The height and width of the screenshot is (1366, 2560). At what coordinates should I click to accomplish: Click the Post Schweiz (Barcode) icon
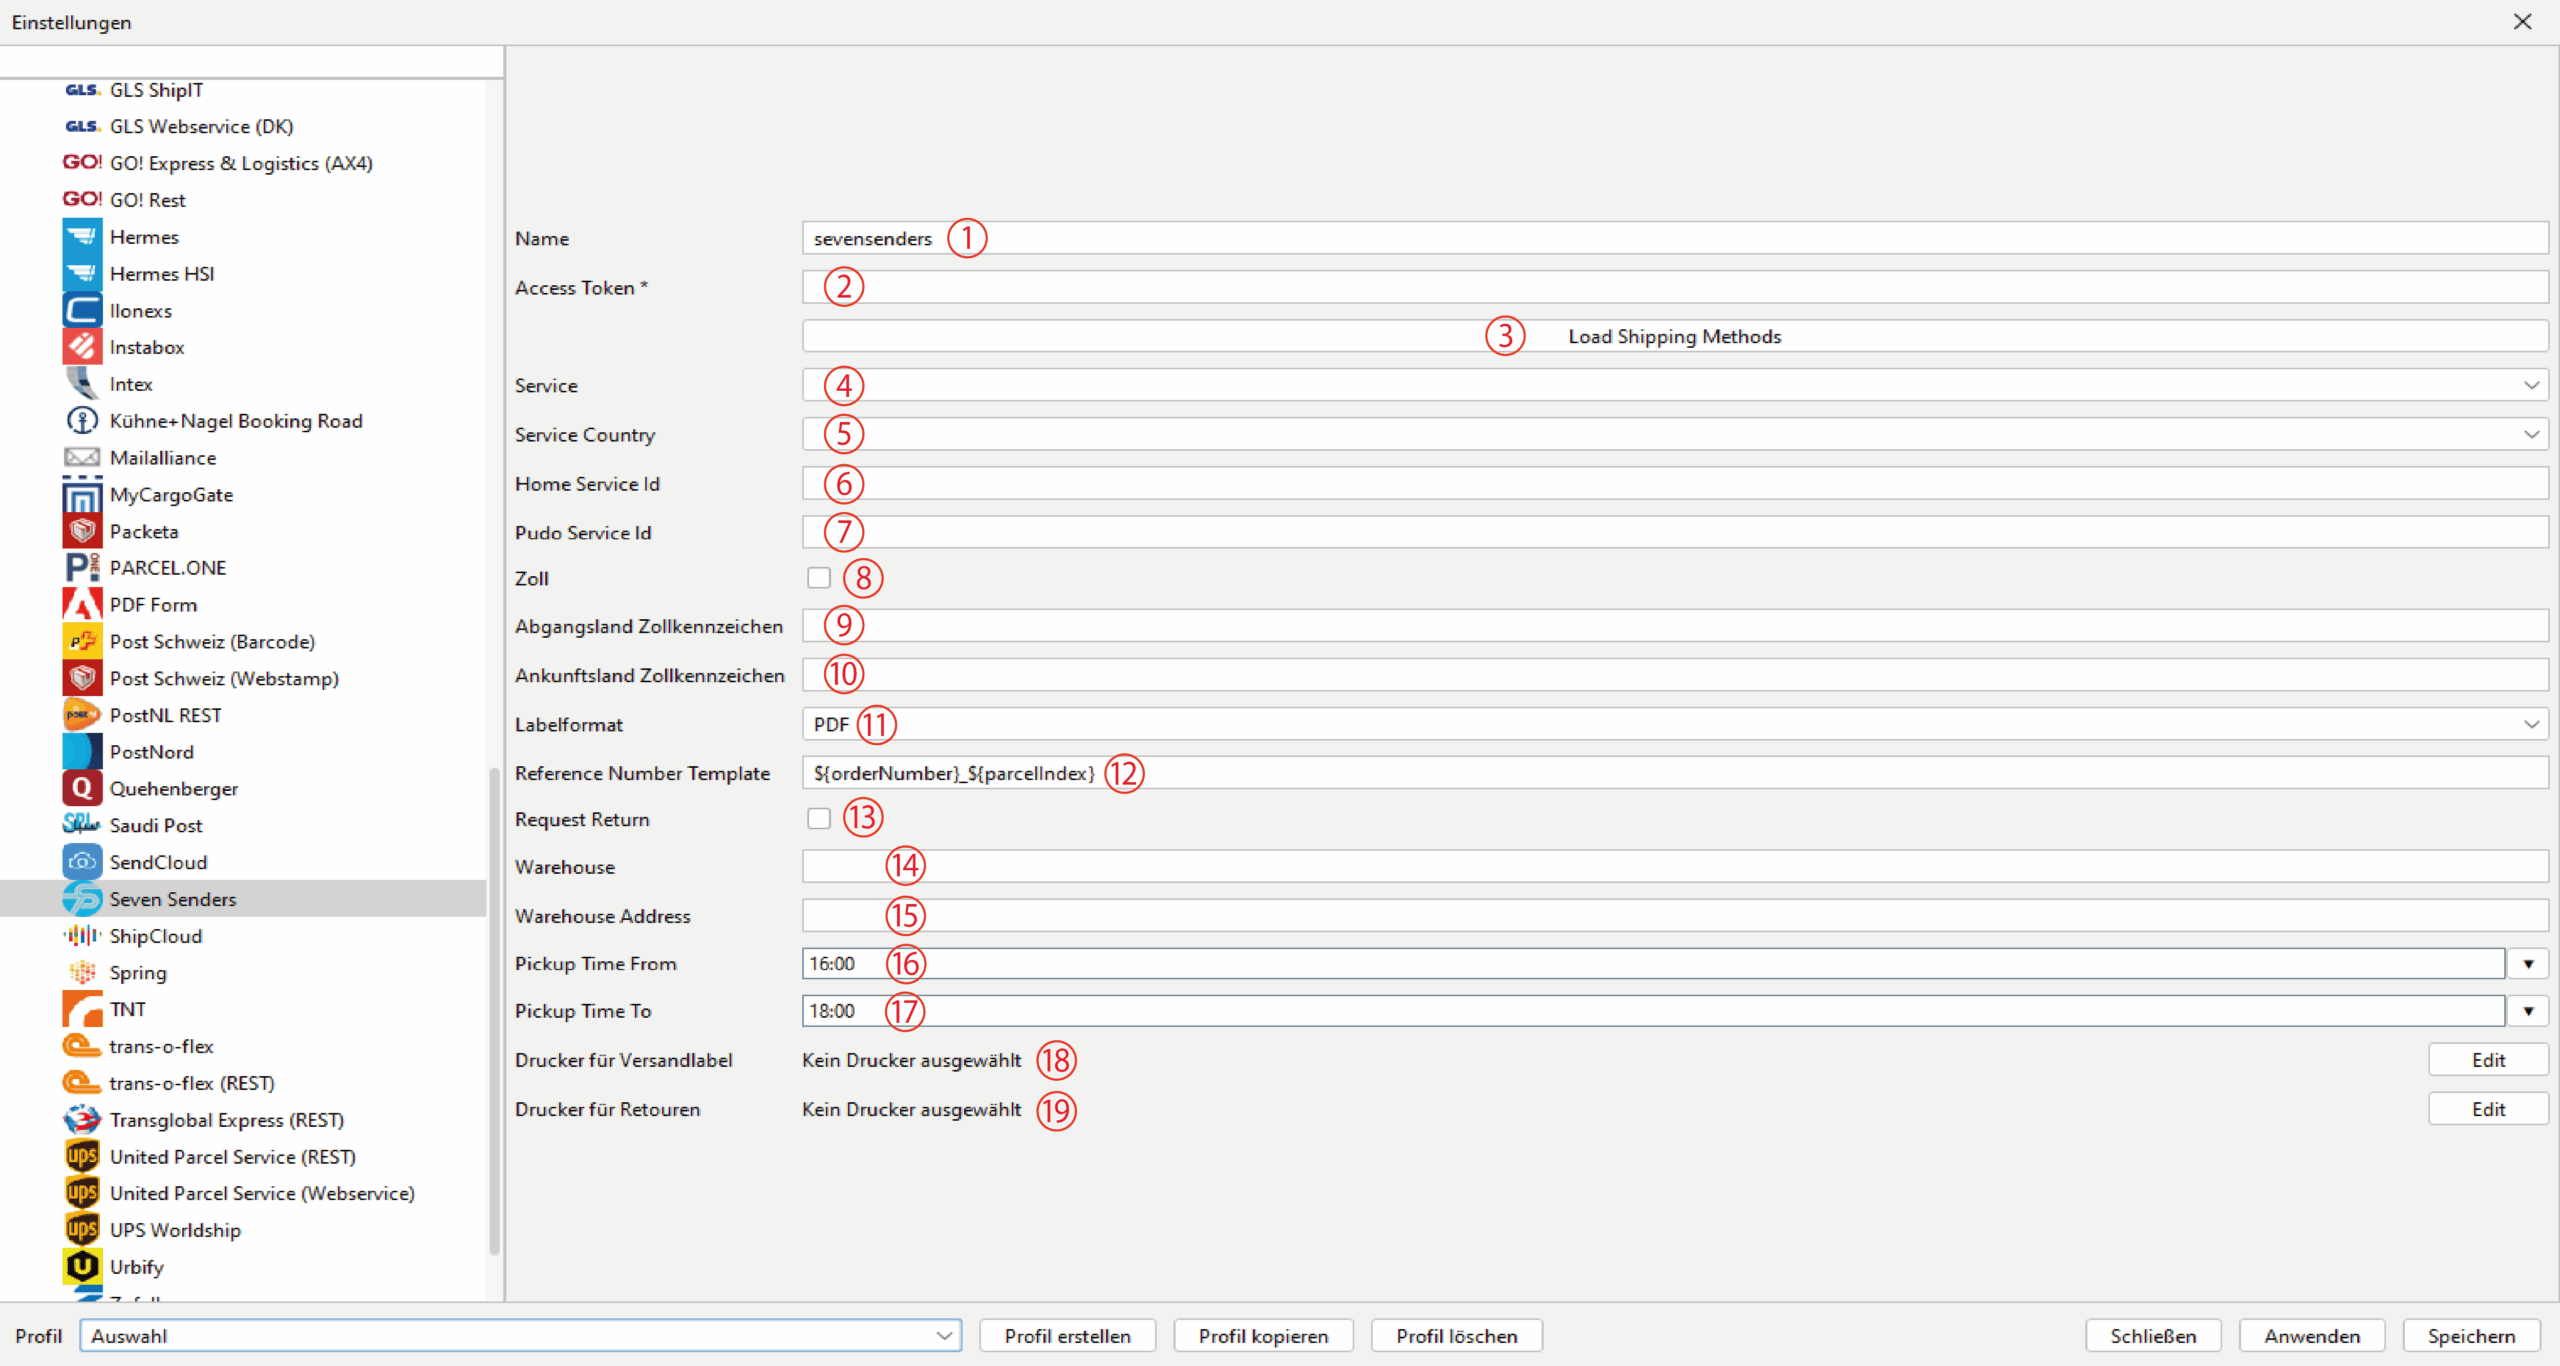coord(82,642)
